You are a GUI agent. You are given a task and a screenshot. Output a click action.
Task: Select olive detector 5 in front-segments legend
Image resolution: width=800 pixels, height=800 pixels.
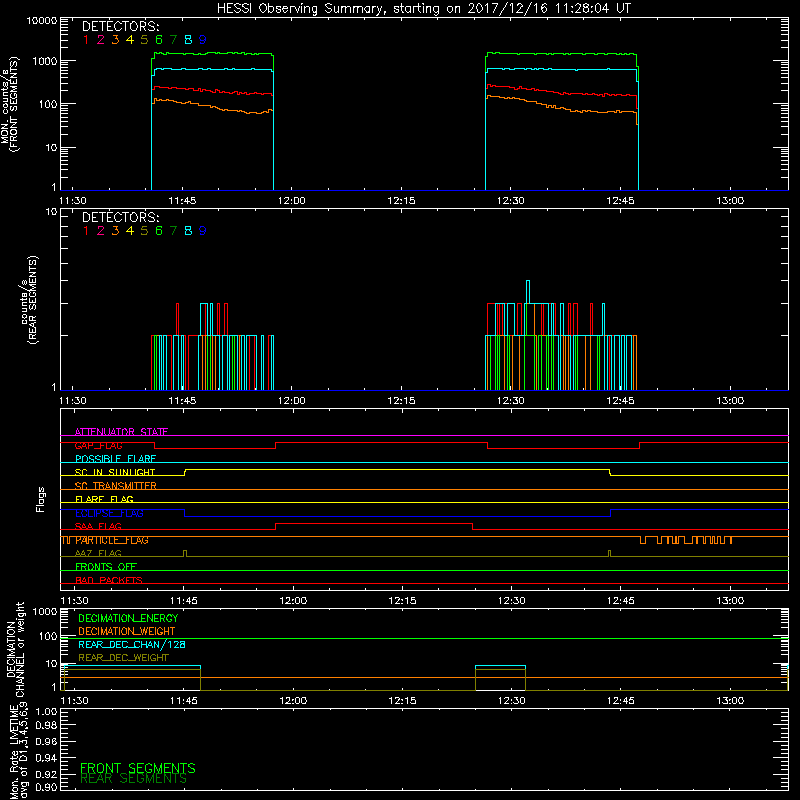[144, 40]
